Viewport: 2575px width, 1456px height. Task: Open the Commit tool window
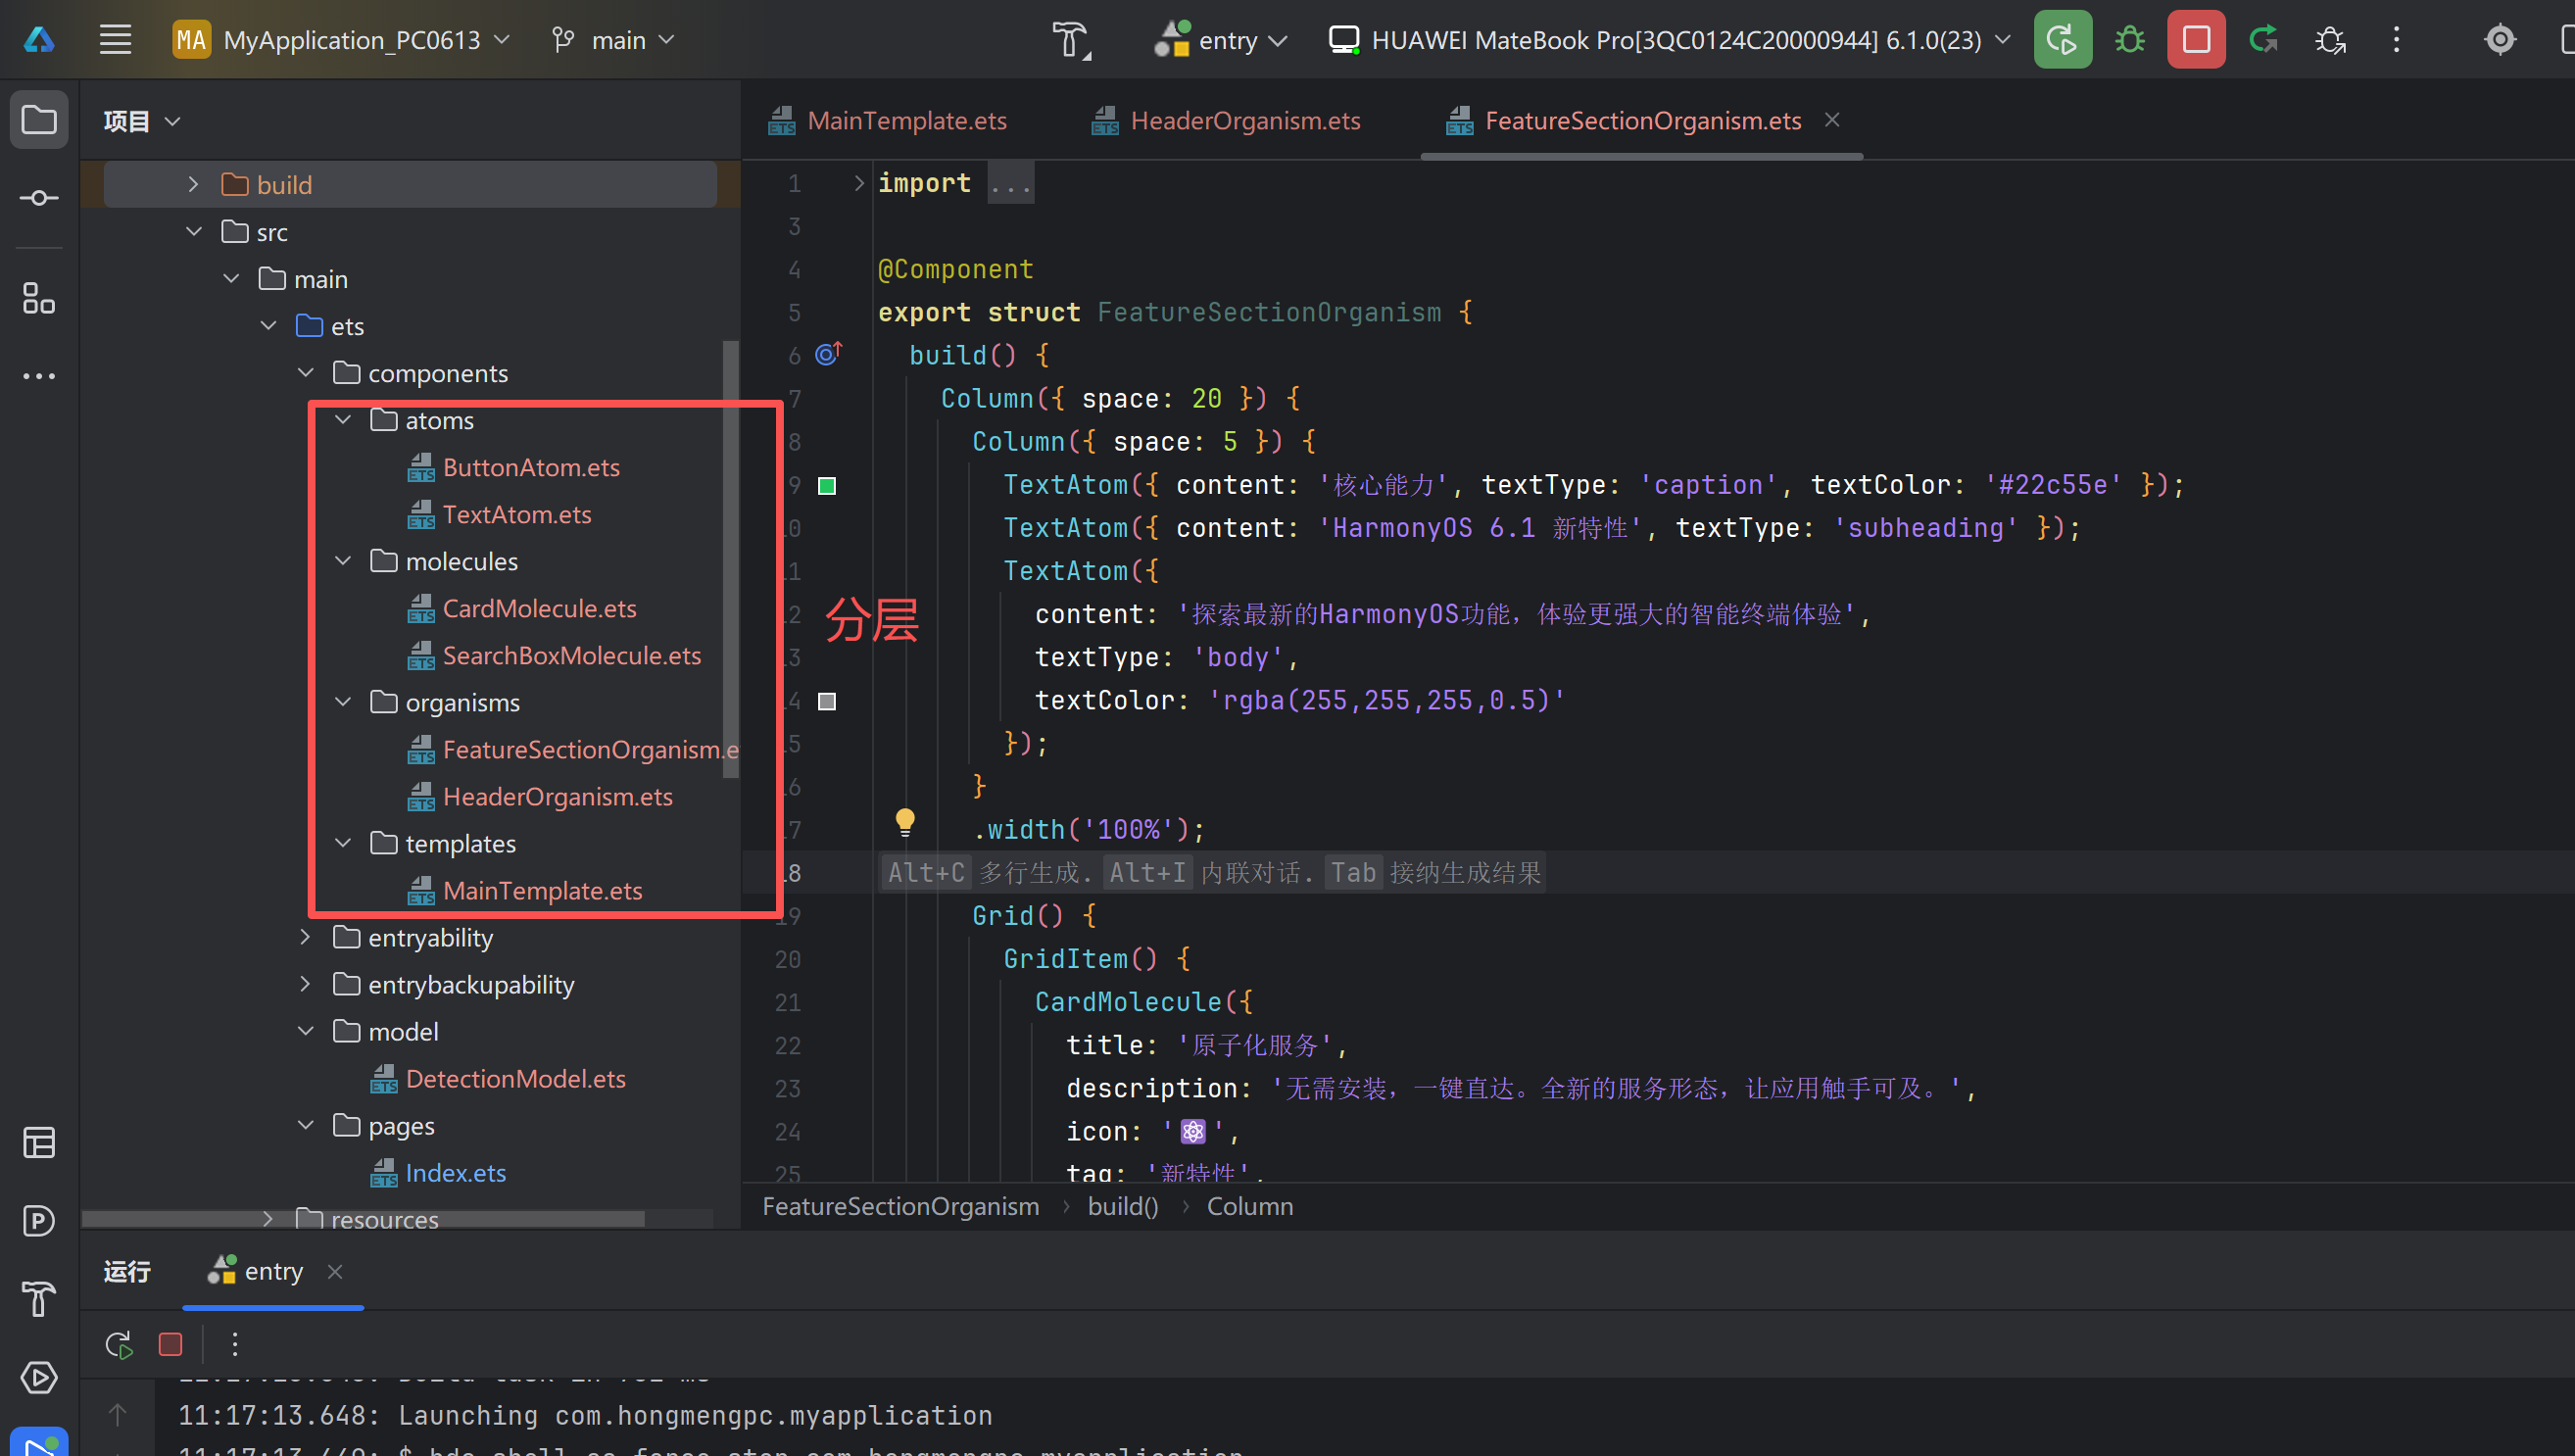[x=39, y=198]
